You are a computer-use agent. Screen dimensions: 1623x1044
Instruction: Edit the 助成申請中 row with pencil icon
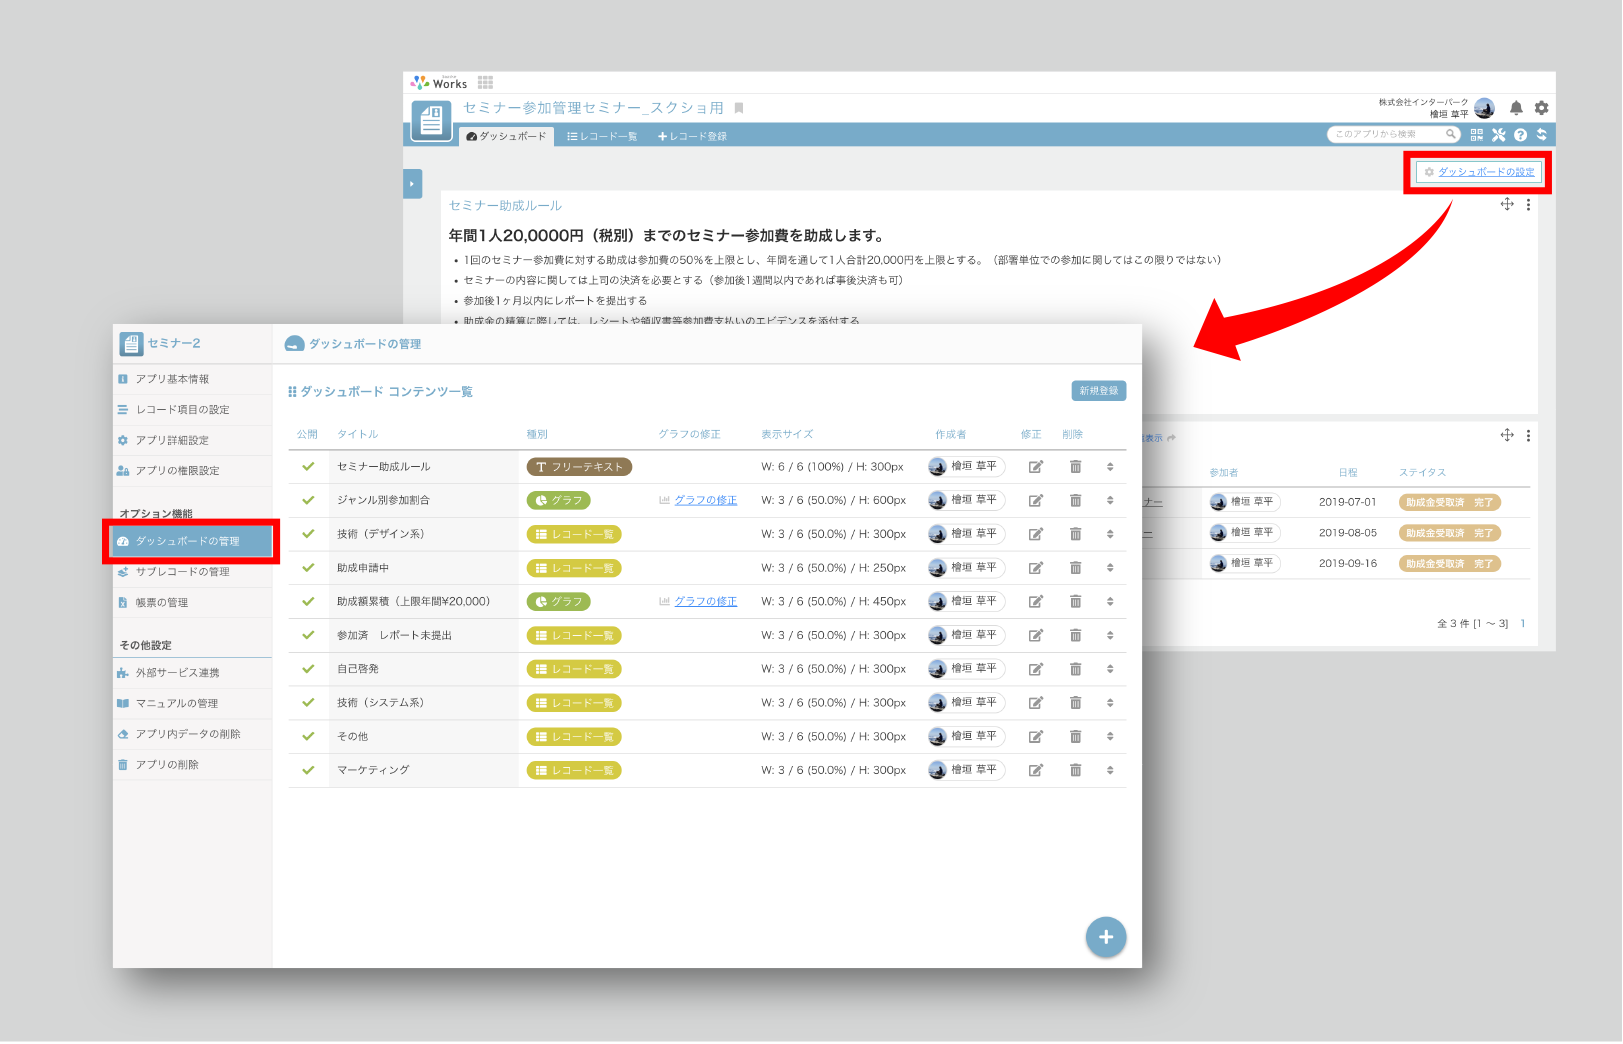click(x=1036, y=568)
